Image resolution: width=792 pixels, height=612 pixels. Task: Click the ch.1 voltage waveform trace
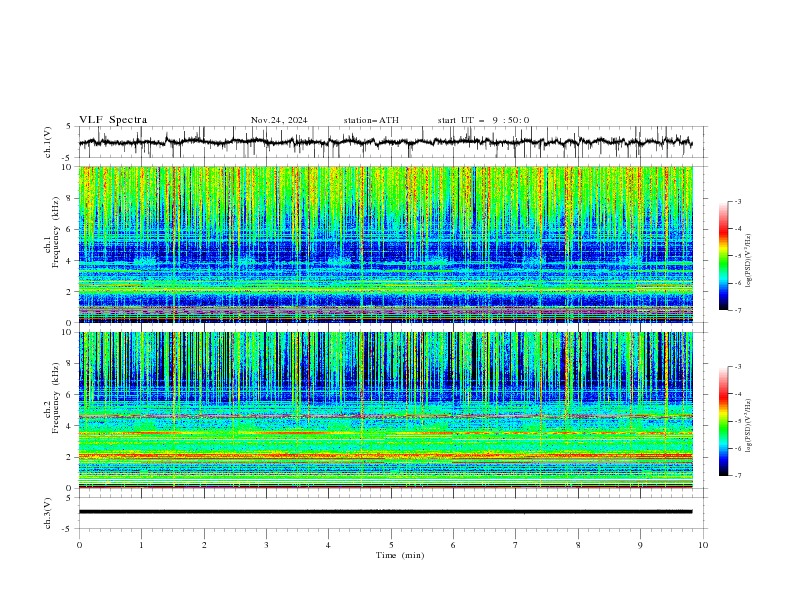pyautogui.click(x=385, y=142)
